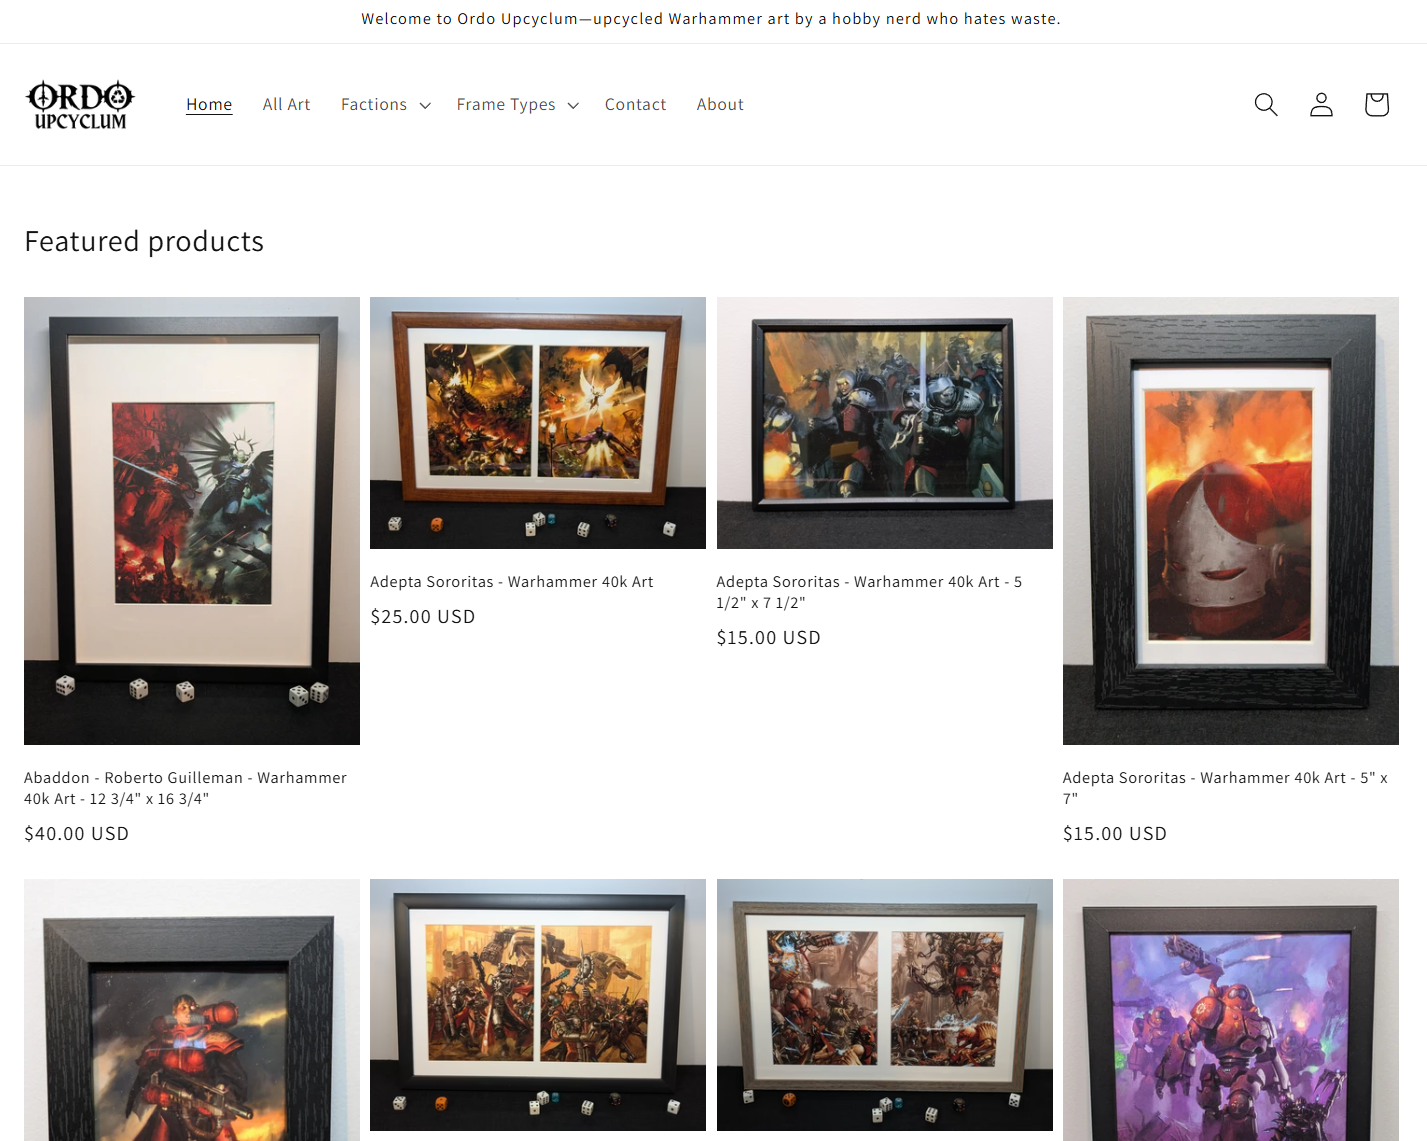The width and height of the screenshot is (1427, 1141).
Task: Open the Contact page
Action: 635,104
